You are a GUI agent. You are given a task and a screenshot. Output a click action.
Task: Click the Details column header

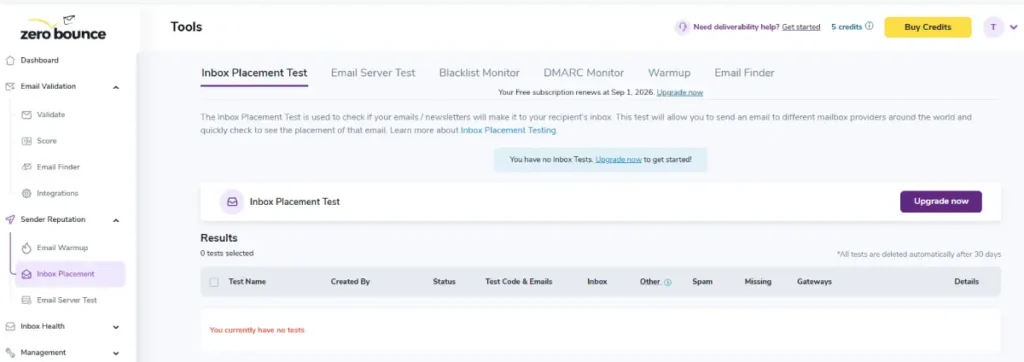(967, 282)
